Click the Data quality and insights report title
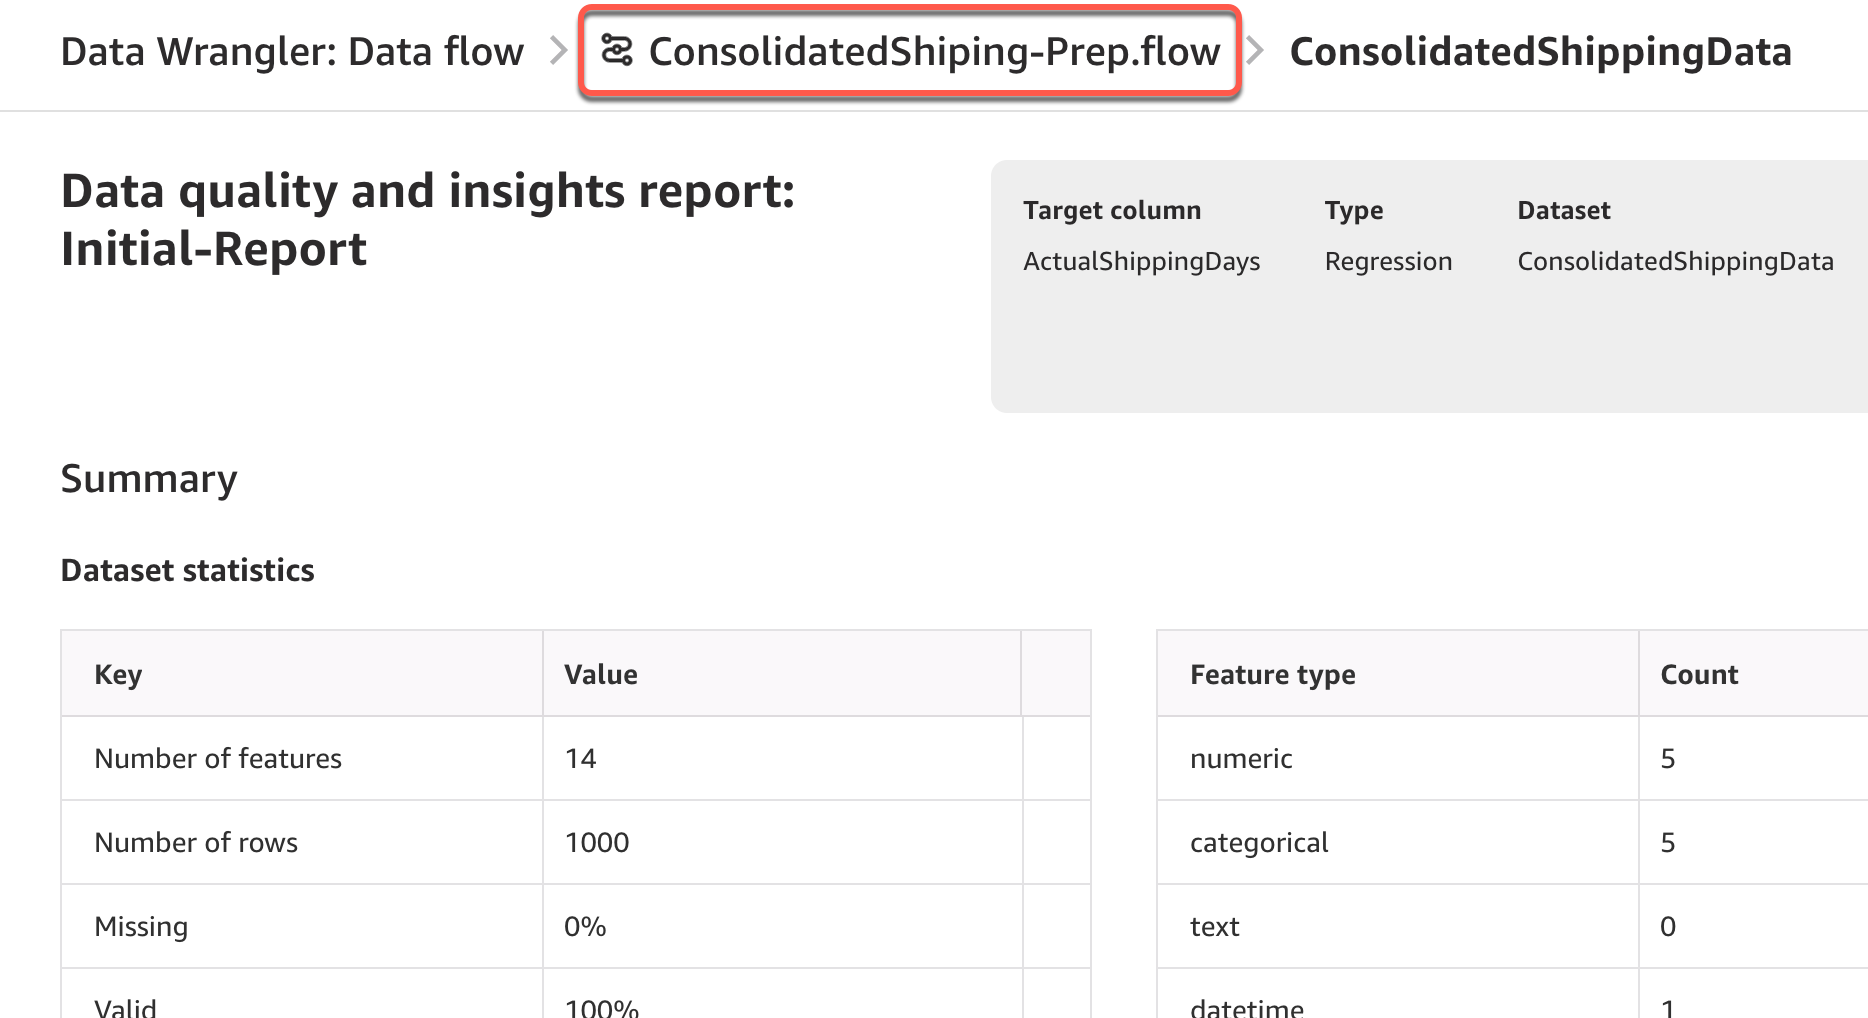This screenshot has width=1868, height=1018. click(x=427, y=219)
